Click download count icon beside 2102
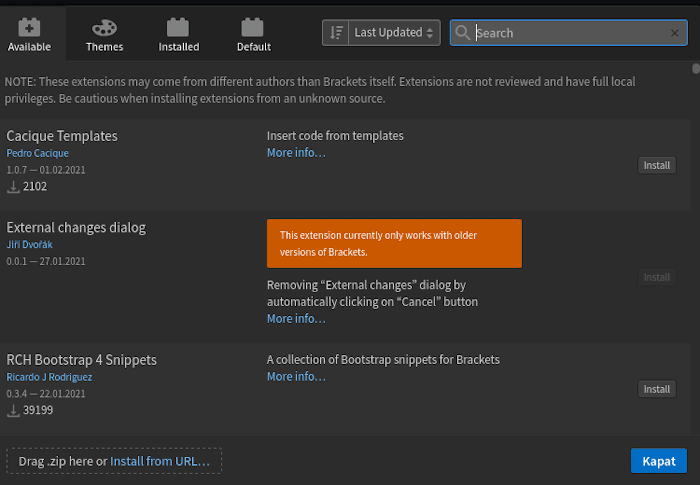700x485 pixels. 13,187
